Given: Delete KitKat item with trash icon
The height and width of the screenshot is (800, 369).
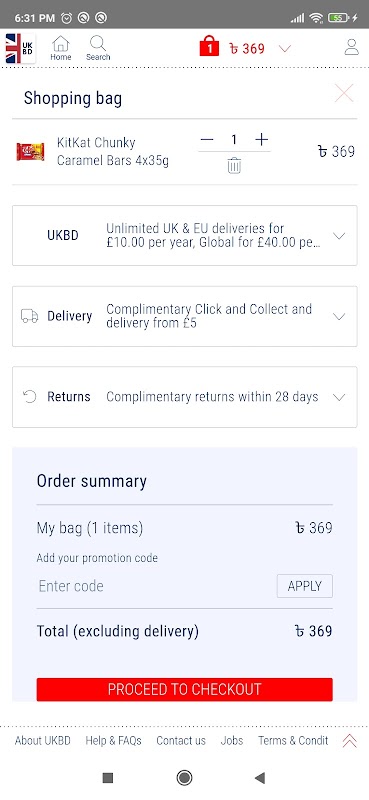Looking at the screenshot, I should coord(234,166).
